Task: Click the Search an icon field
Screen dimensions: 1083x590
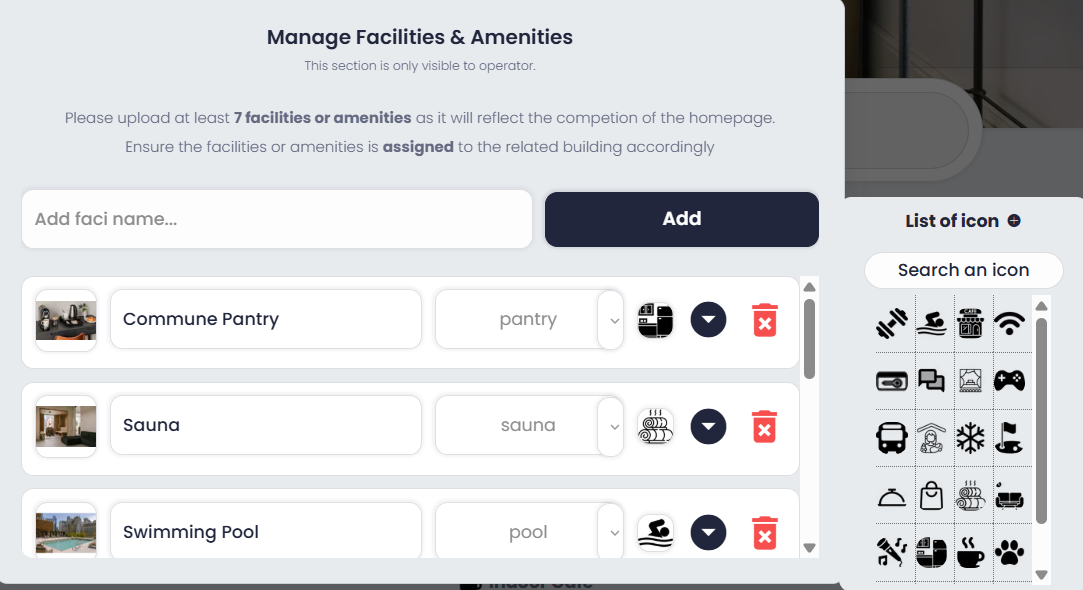Action: (963, 270)
